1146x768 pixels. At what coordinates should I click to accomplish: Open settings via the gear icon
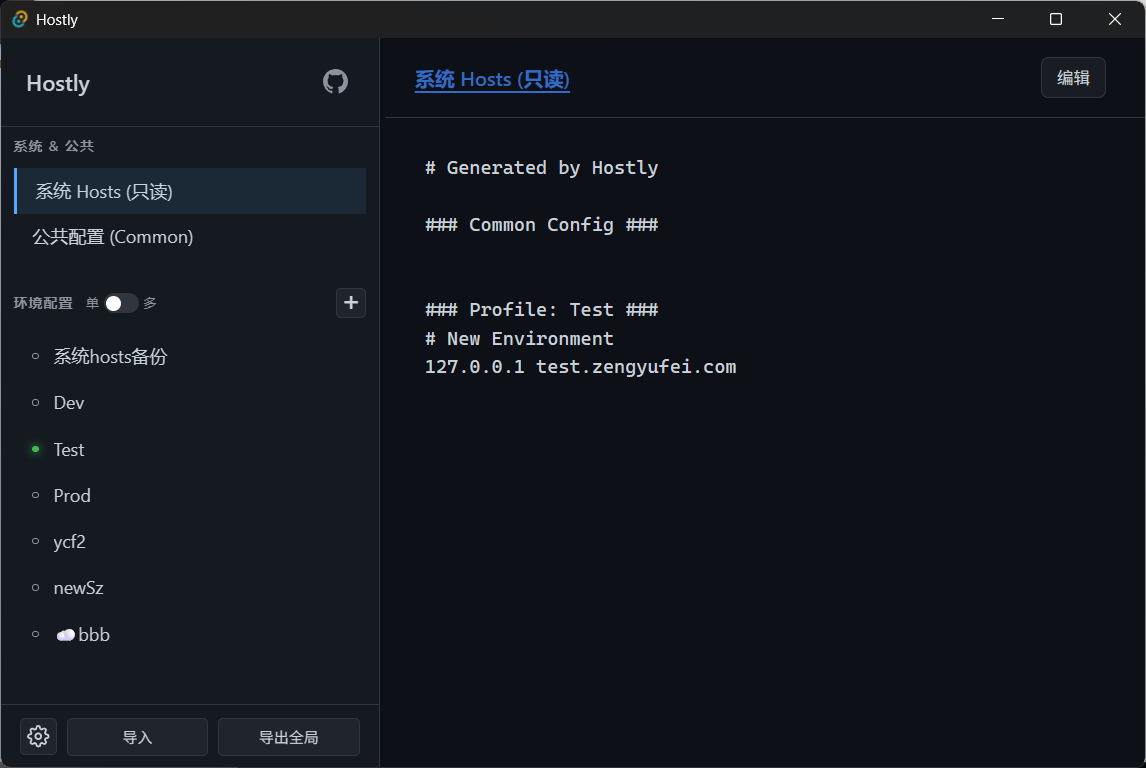tap(38, 736)
